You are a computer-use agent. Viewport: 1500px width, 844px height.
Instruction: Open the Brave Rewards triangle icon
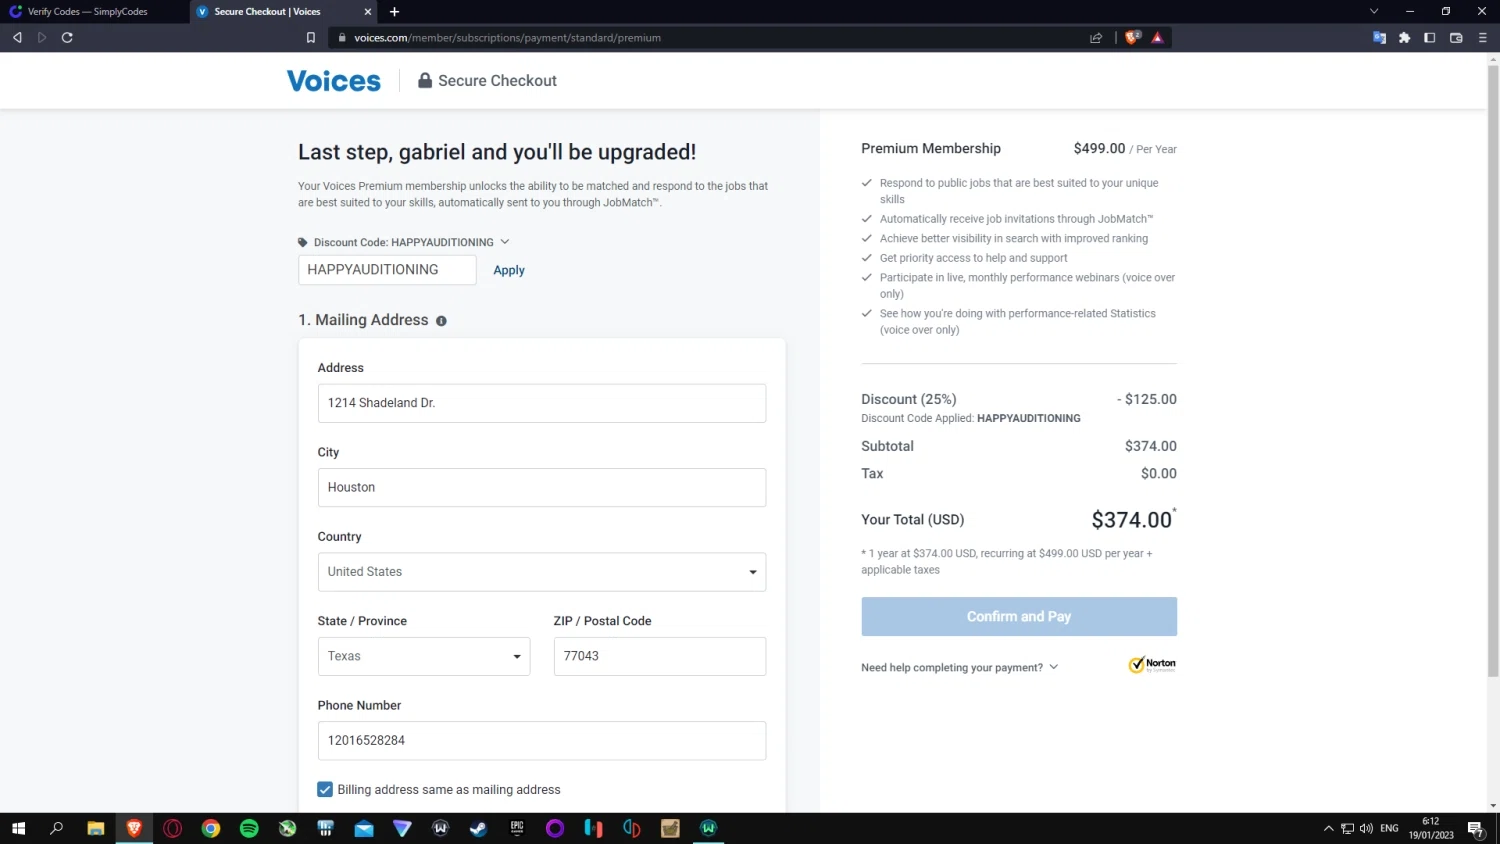coord(1157,38)
